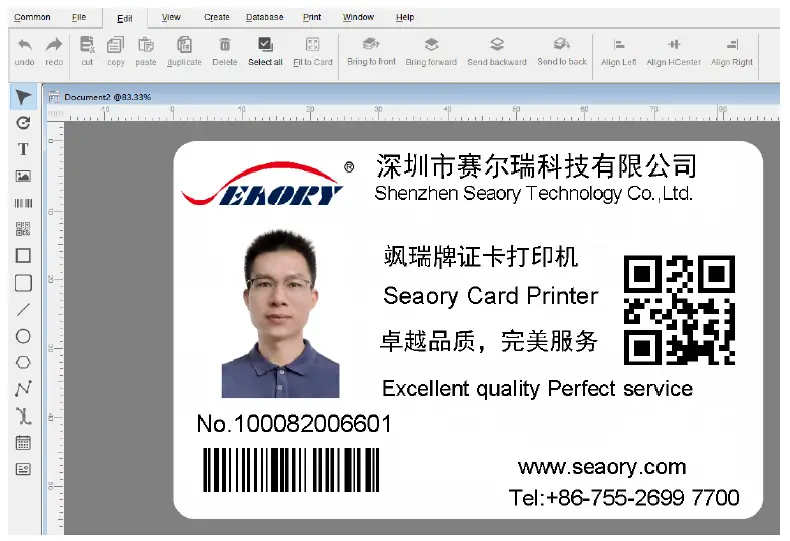Click the Bring forward icon

pos(431,44)
